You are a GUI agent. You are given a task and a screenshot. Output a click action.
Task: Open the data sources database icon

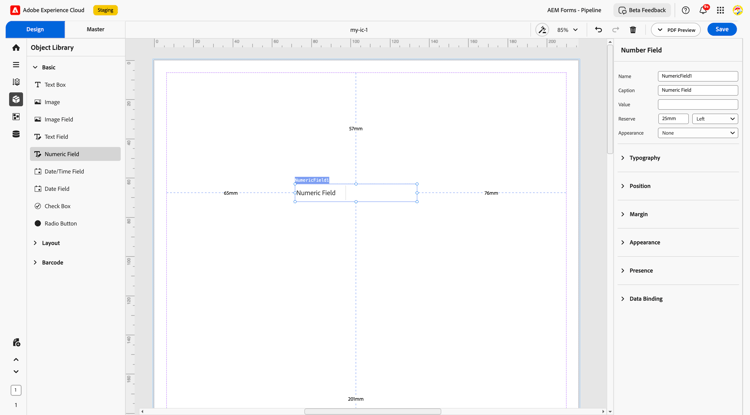point(16,134)
